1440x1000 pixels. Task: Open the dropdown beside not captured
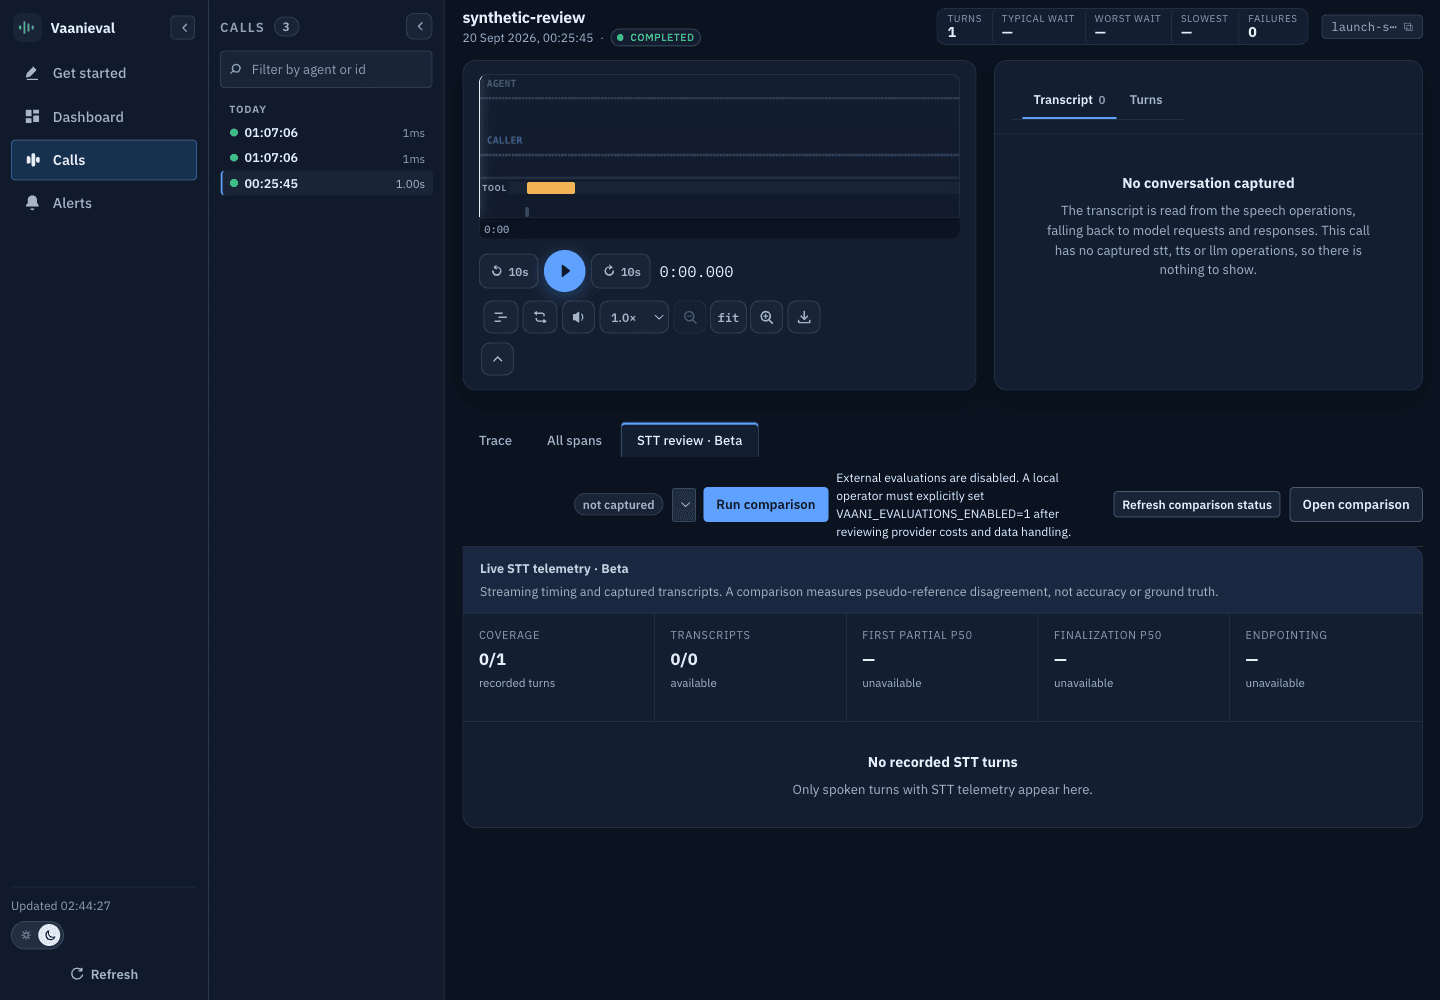(x=684, y=505)
